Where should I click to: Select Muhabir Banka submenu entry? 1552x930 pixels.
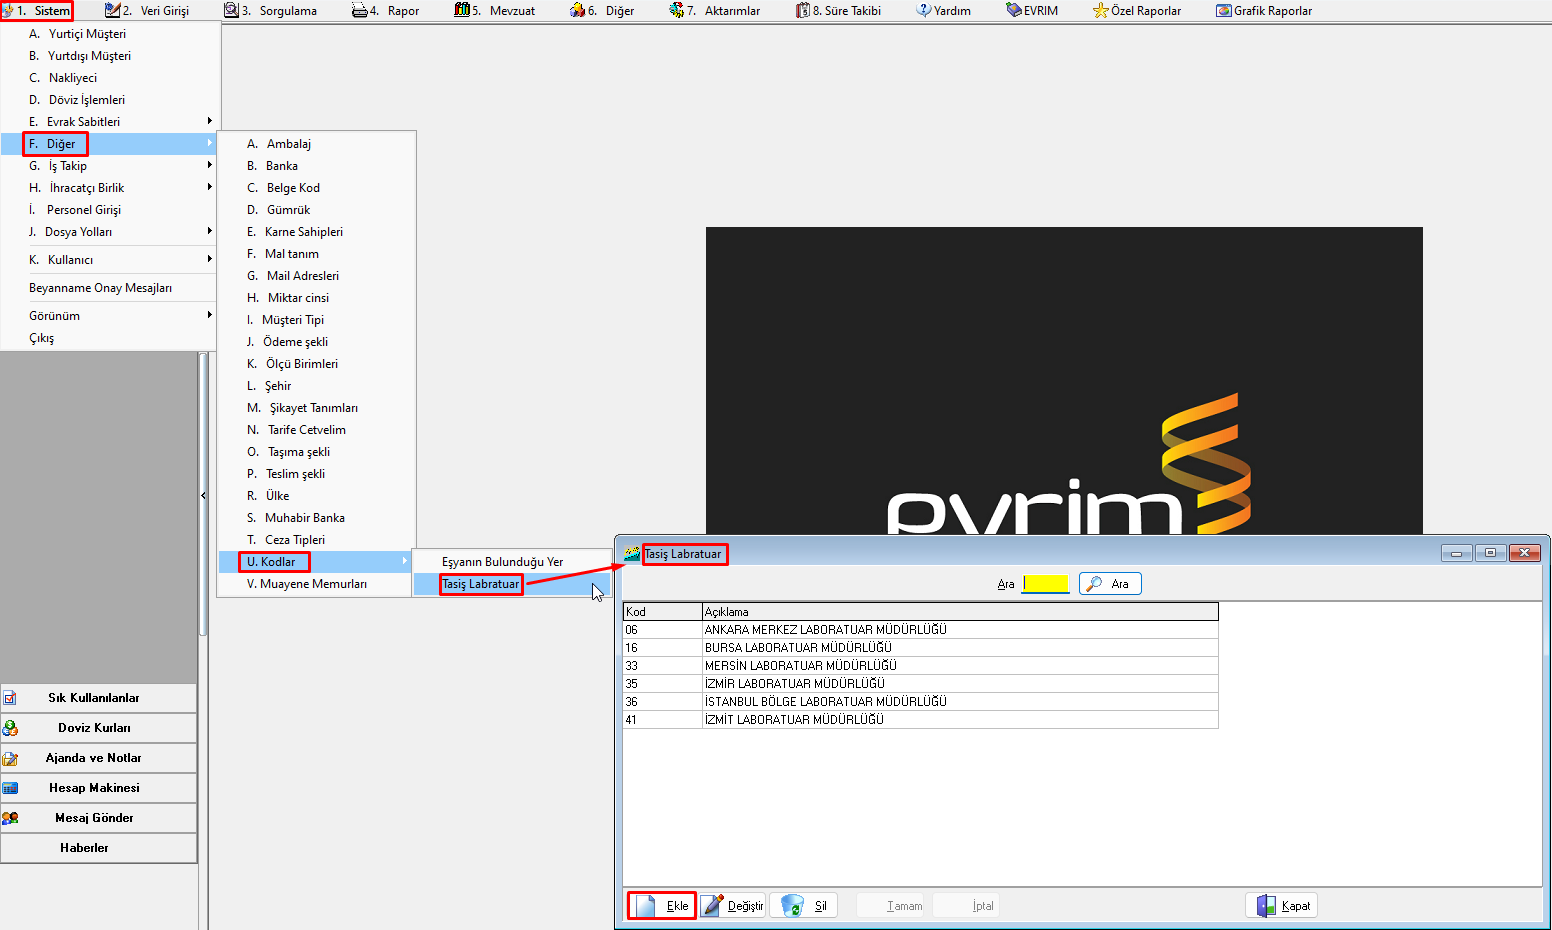click(315, 518)
